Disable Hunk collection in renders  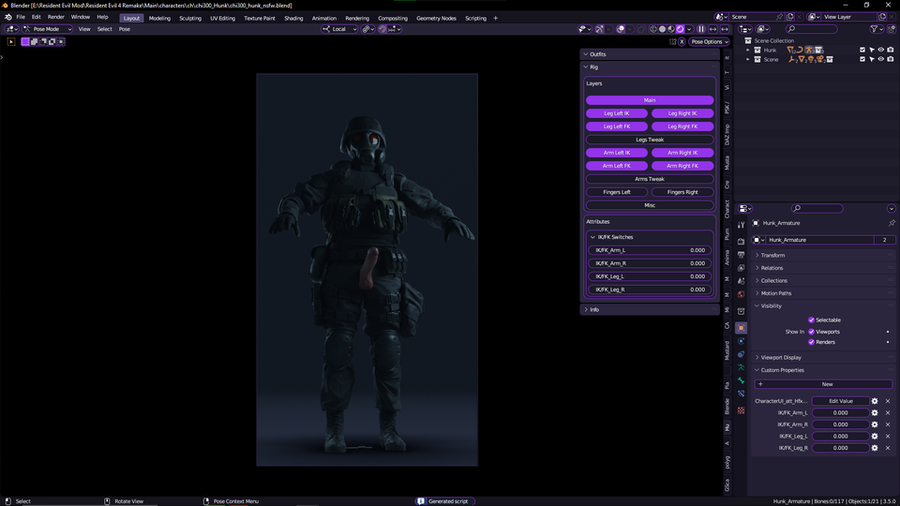click(x=890, y=50)
